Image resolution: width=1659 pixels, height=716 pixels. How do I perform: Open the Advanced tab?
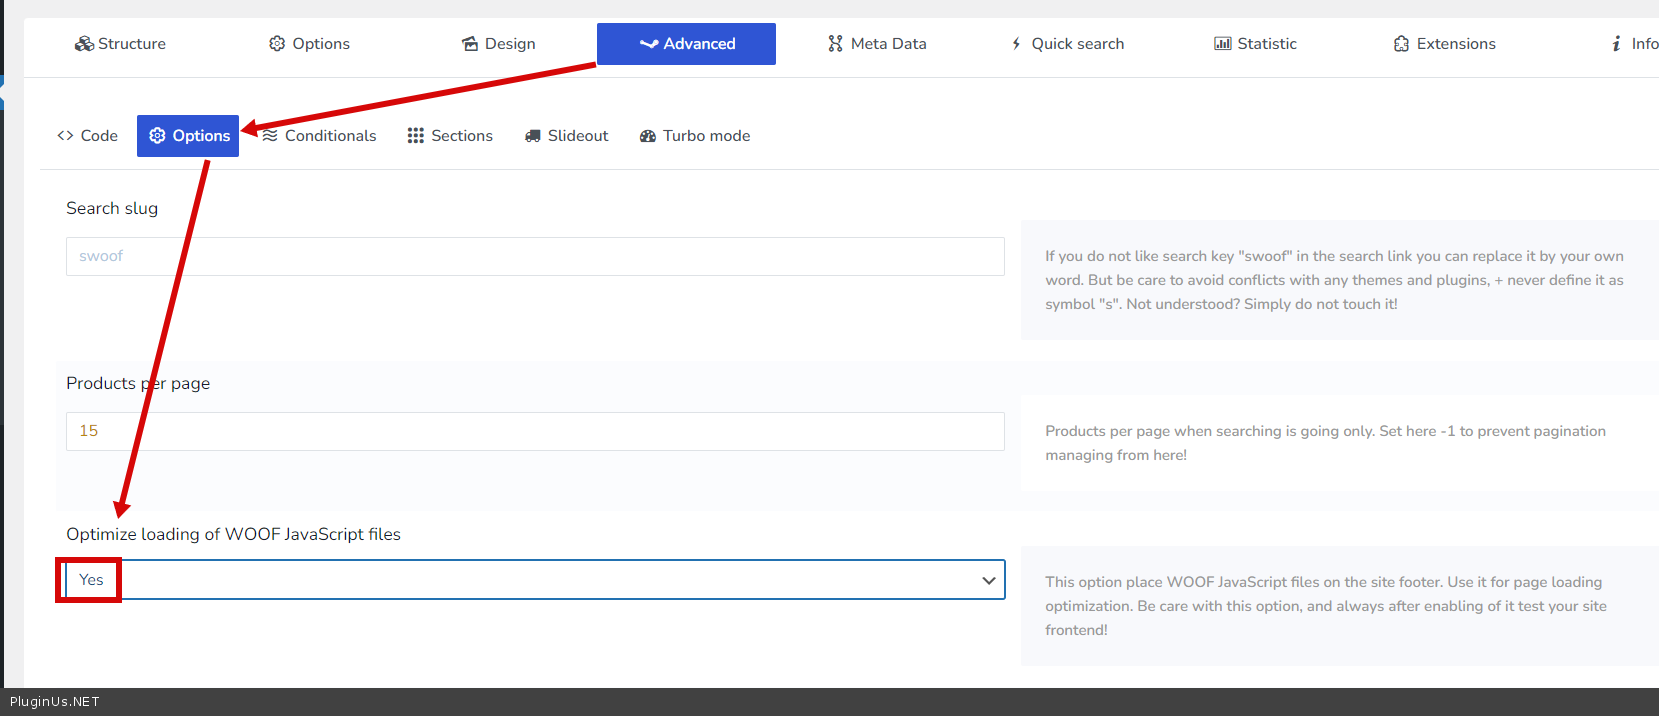pyautogui.click(x=686, y=44)
